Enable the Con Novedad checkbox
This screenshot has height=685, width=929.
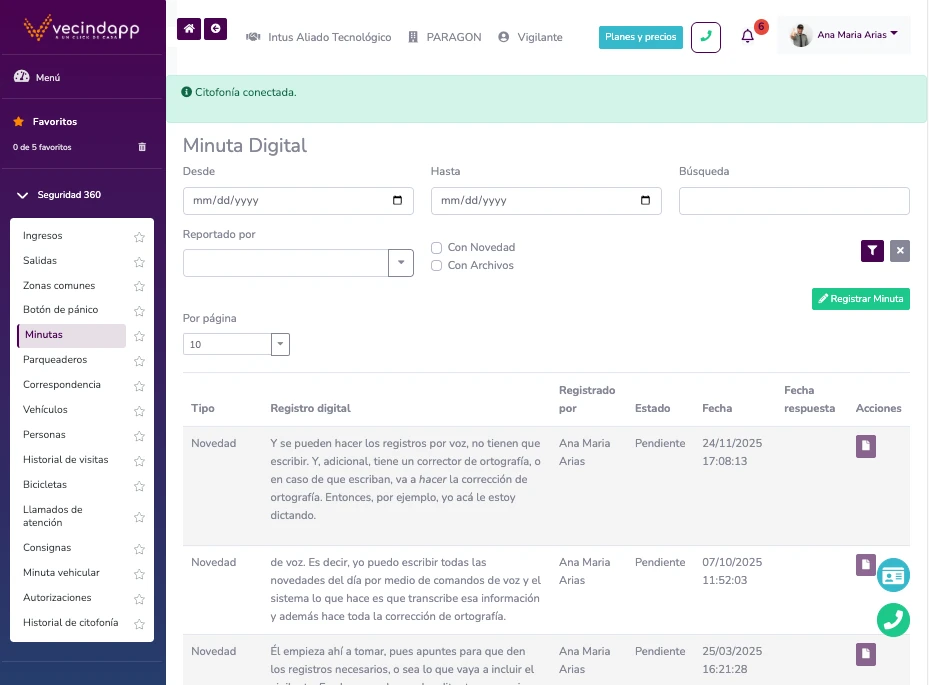[436, 247]
